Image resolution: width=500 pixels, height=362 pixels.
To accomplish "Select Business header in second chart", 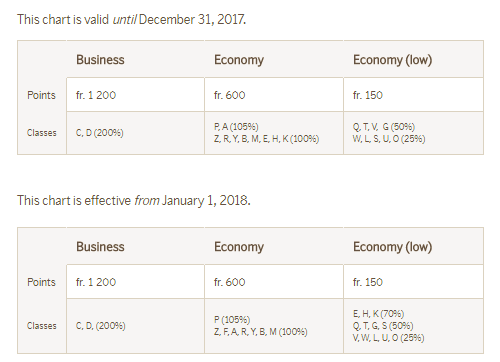I will [100, 247].
